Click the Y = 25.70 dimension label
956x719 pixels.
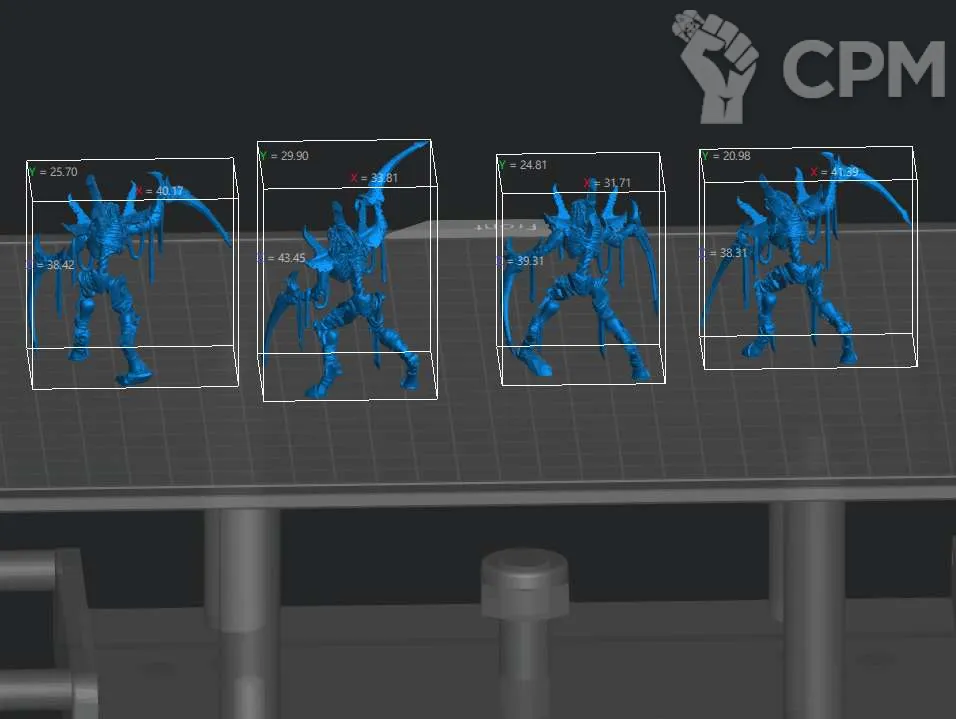(54, 172)
